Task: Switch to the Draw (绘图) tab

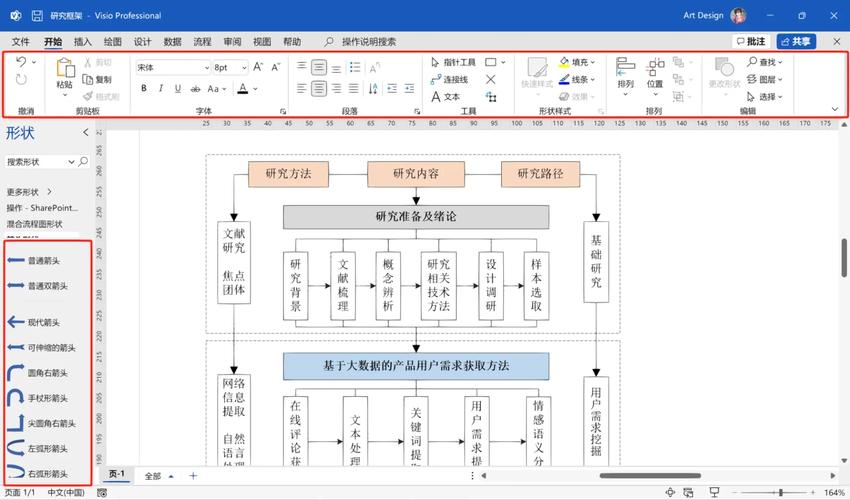Action: coord(112,42)
